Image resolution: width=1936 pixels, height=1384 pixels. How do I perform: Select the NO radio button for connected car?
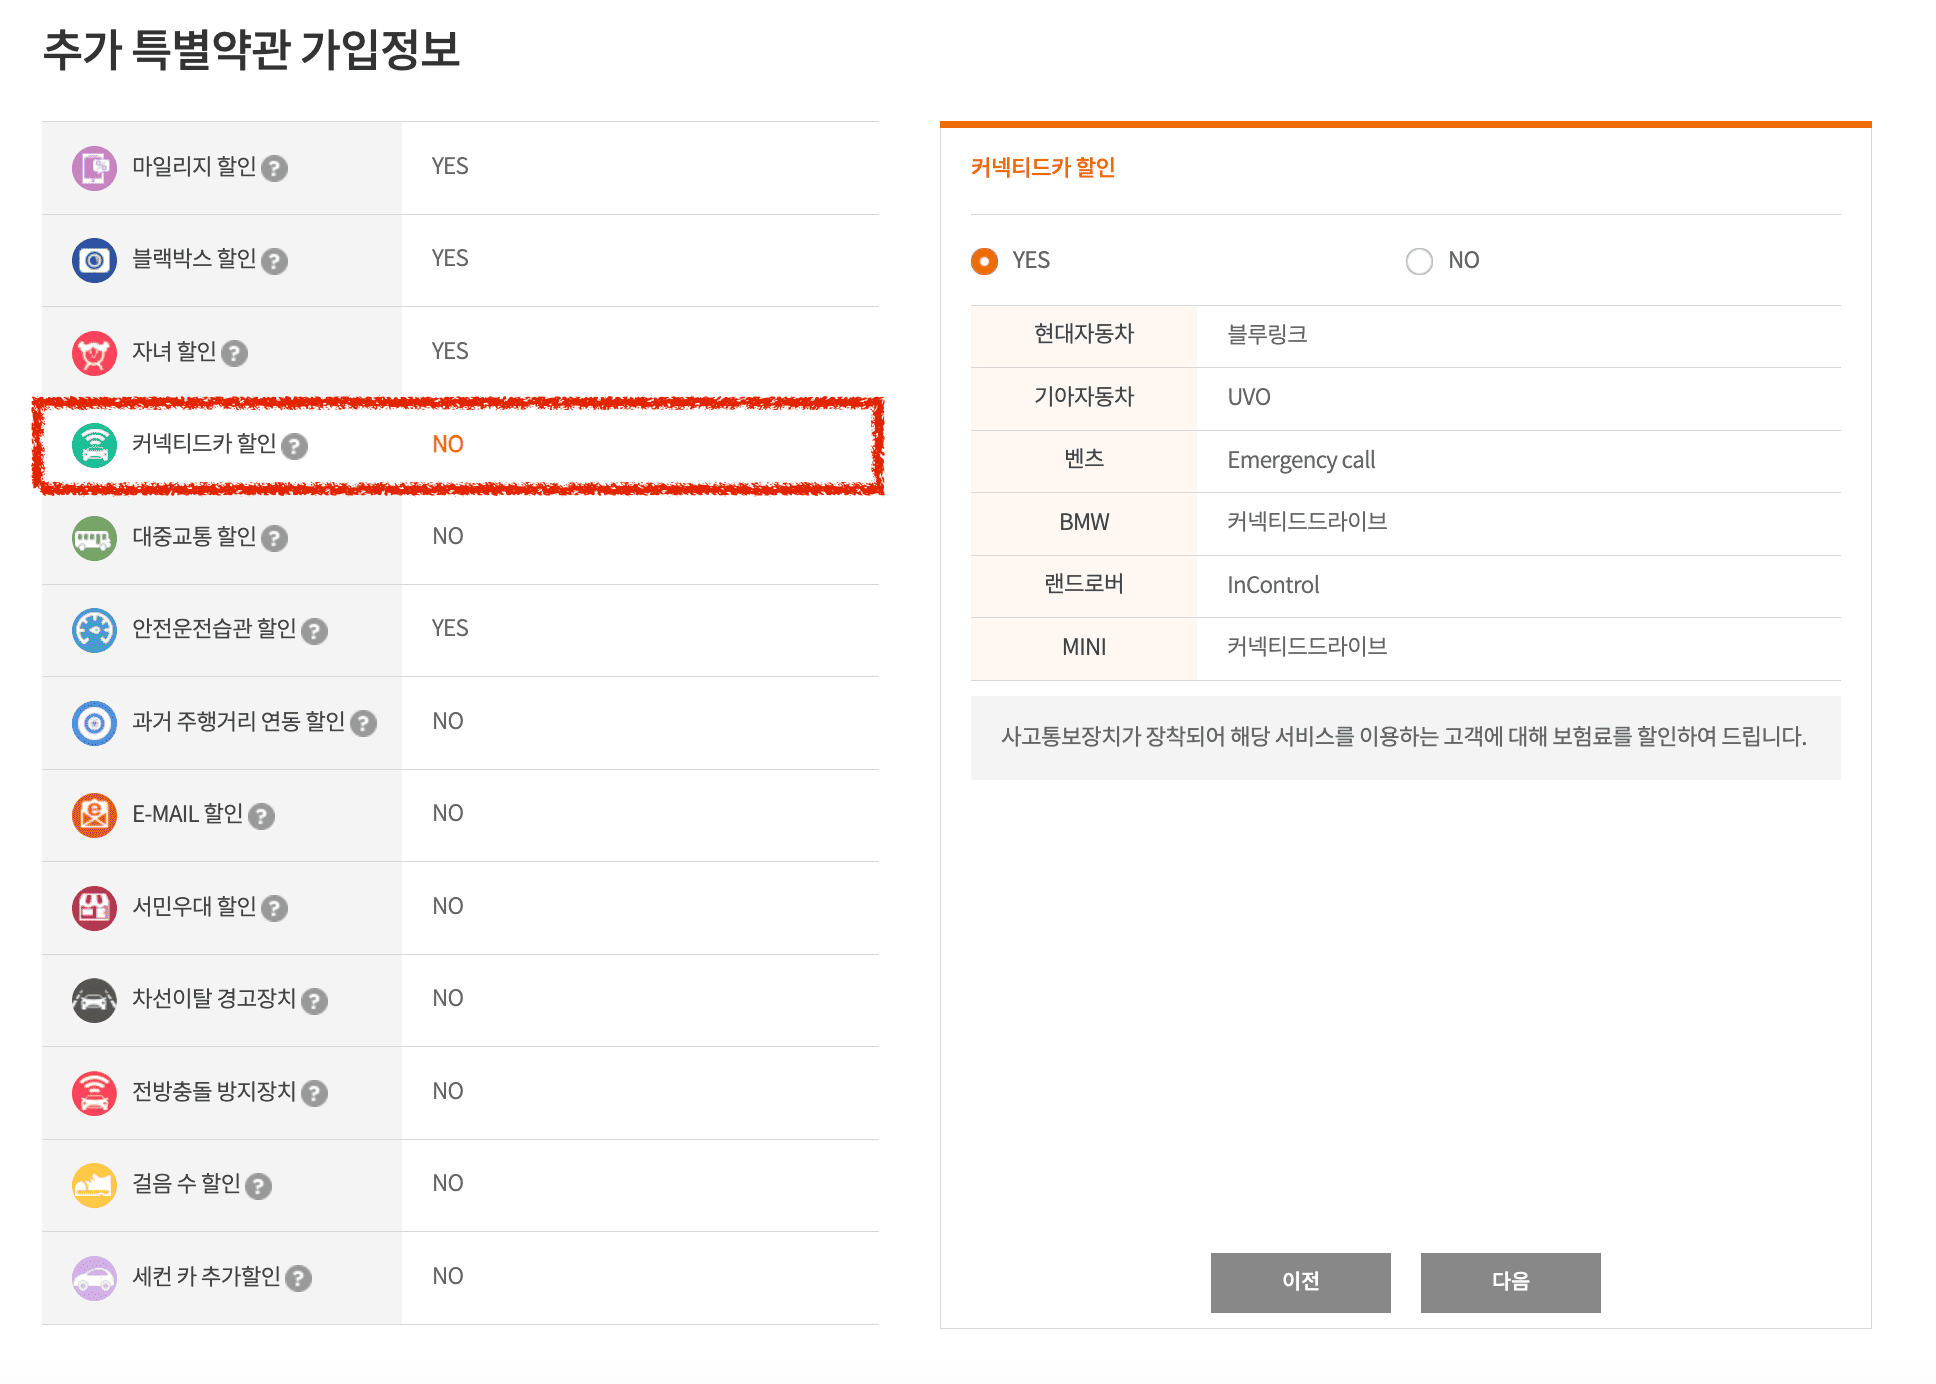(1418, 261)
